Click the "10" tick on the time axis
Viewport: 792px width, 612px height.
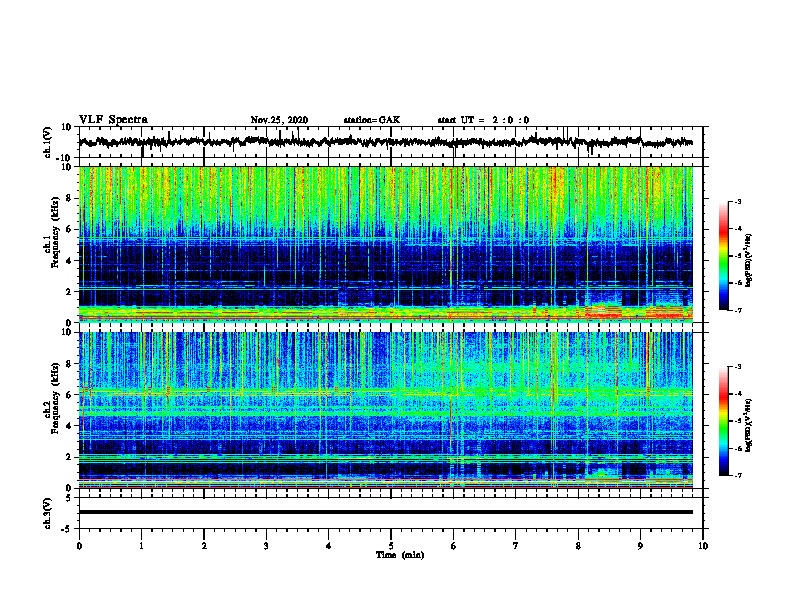pos(703,546)
